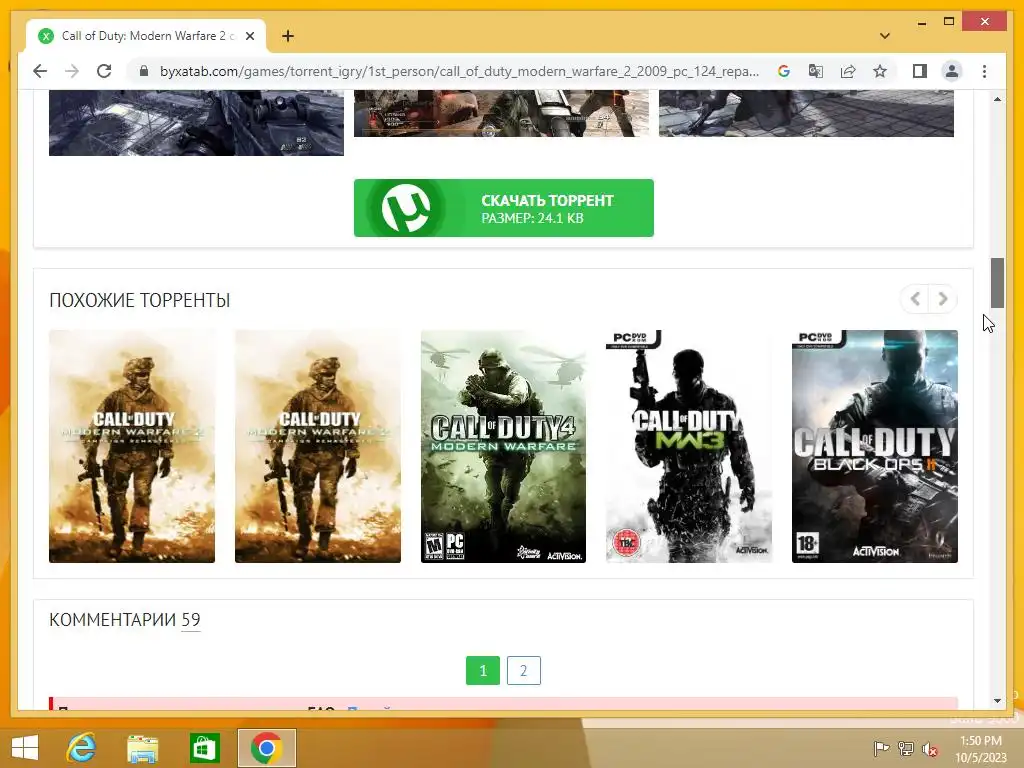Open the middle gameplay screenshot
1024x768 pixels.
pyautogui.click(x=502, y=114)
